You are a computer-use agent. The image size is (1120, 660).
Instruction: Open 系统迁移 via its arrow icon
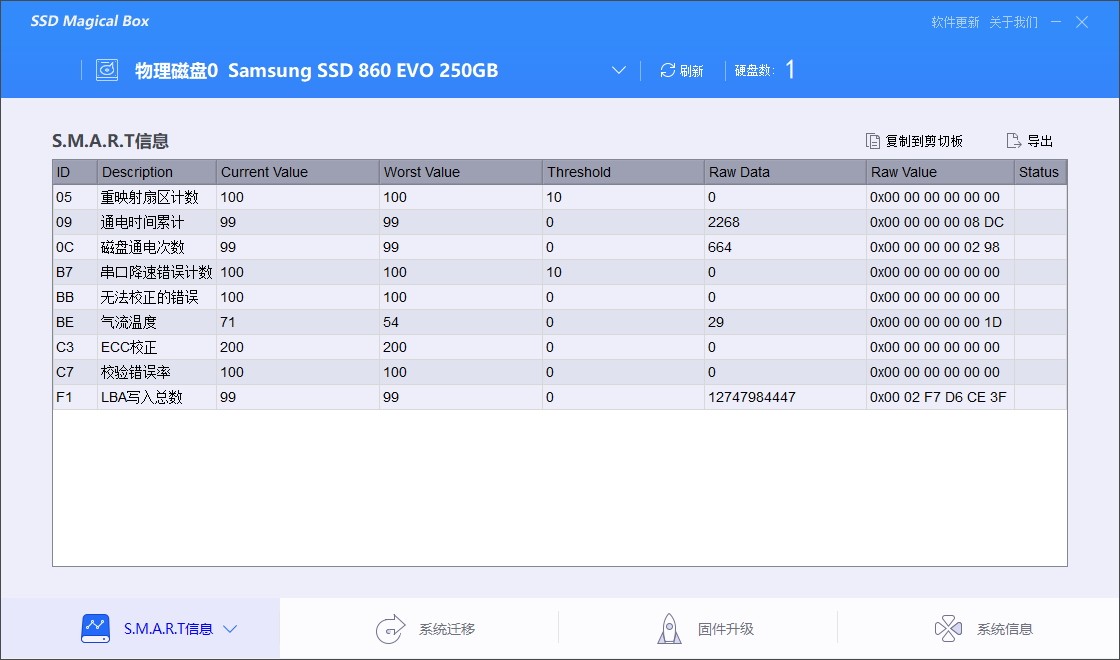coord(390,629)
